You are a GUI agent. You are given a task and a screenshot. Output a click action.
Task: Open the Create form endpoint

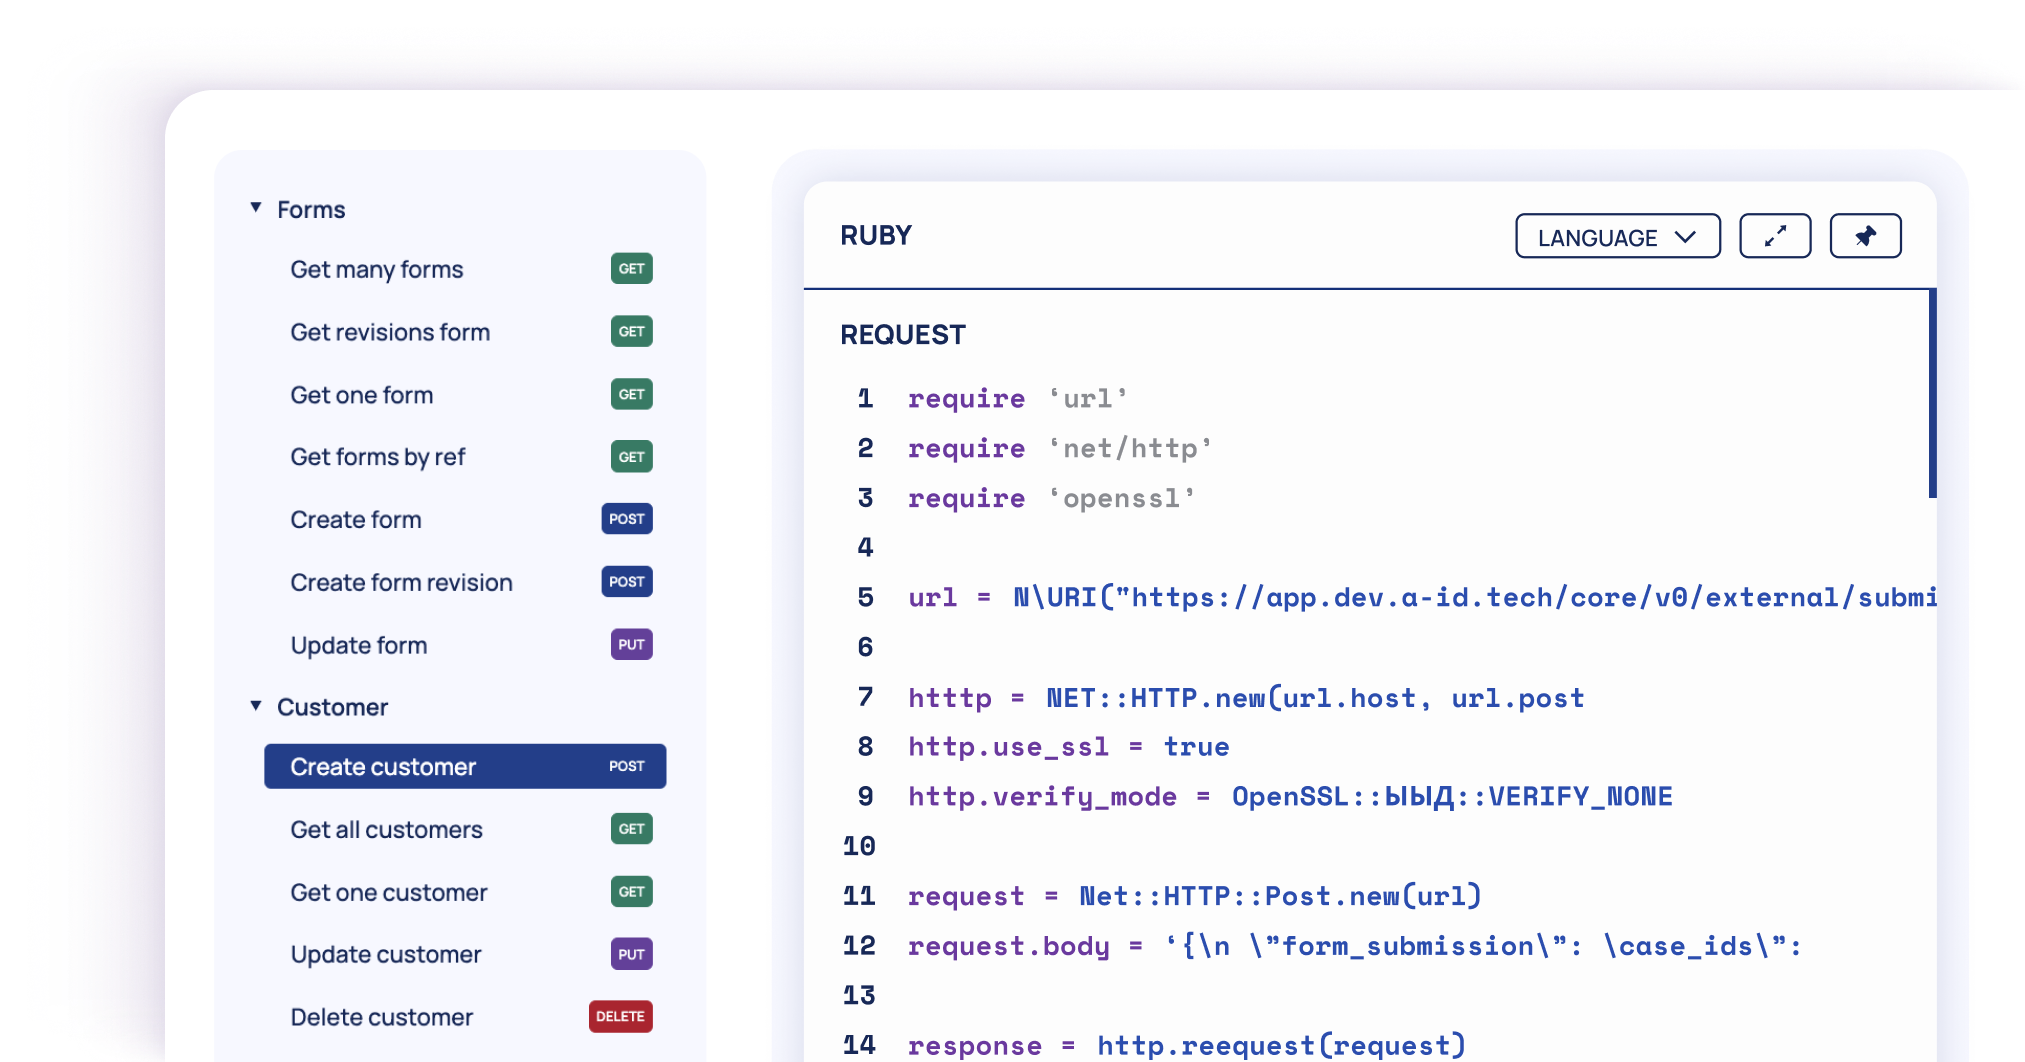[356, 520]
